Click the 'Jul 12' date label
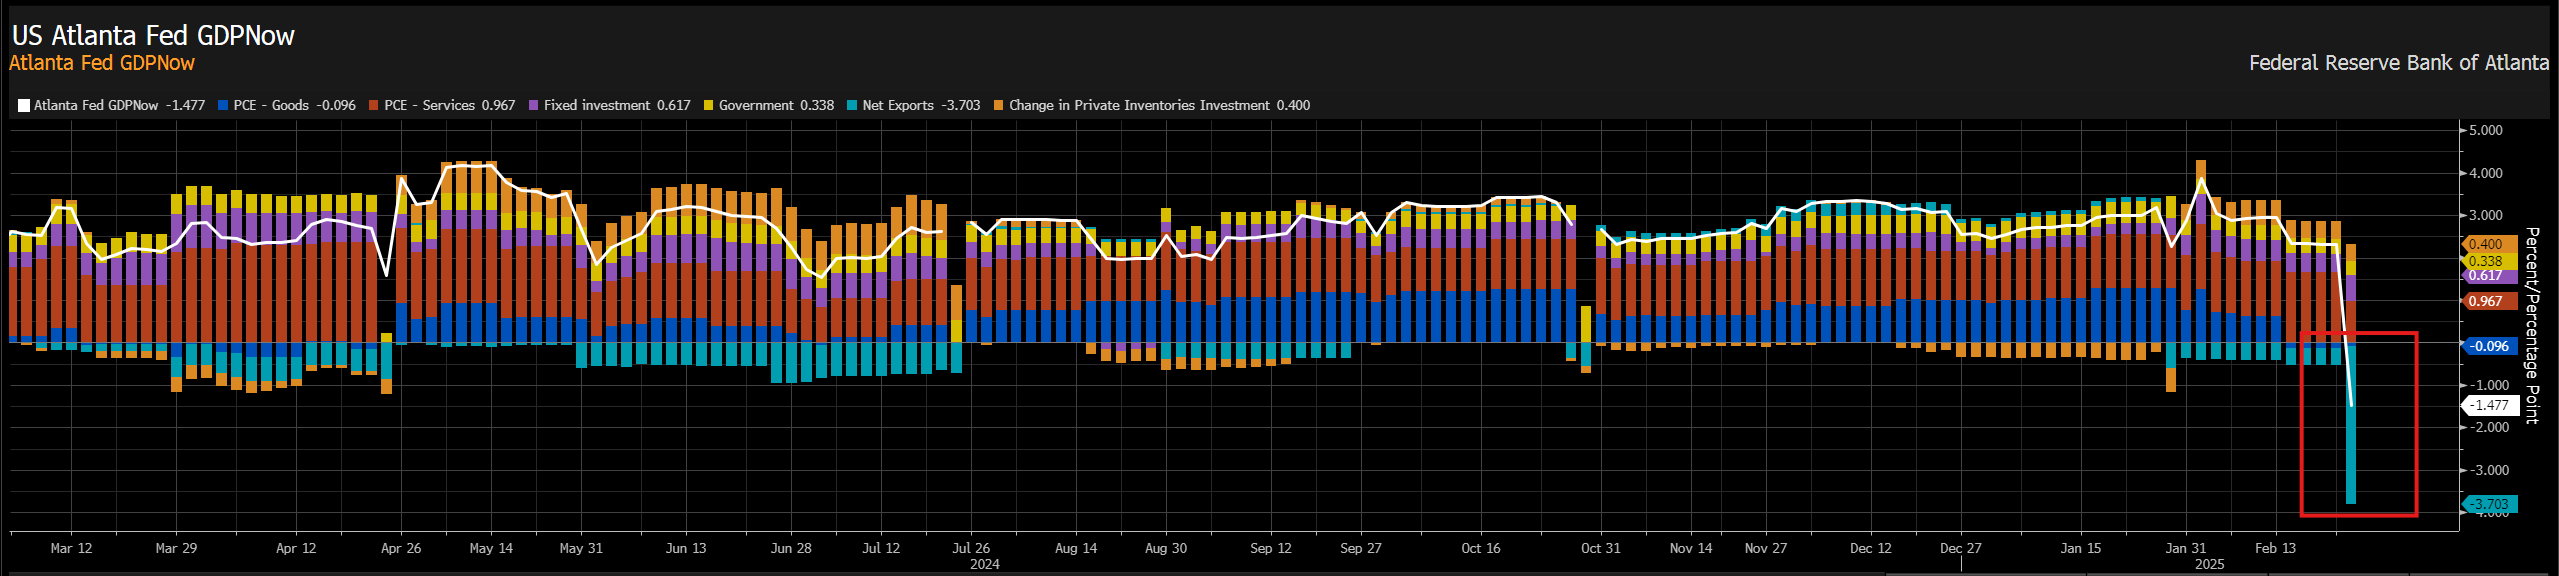This screenshot has height=576, width=2559. 881,548
